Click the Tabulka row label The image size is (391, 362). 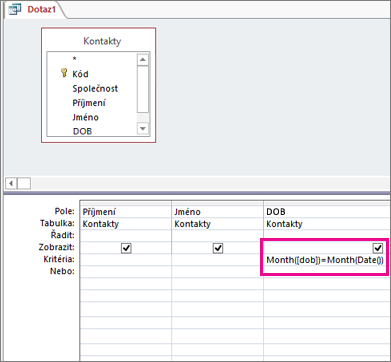[x=57, y=223]
